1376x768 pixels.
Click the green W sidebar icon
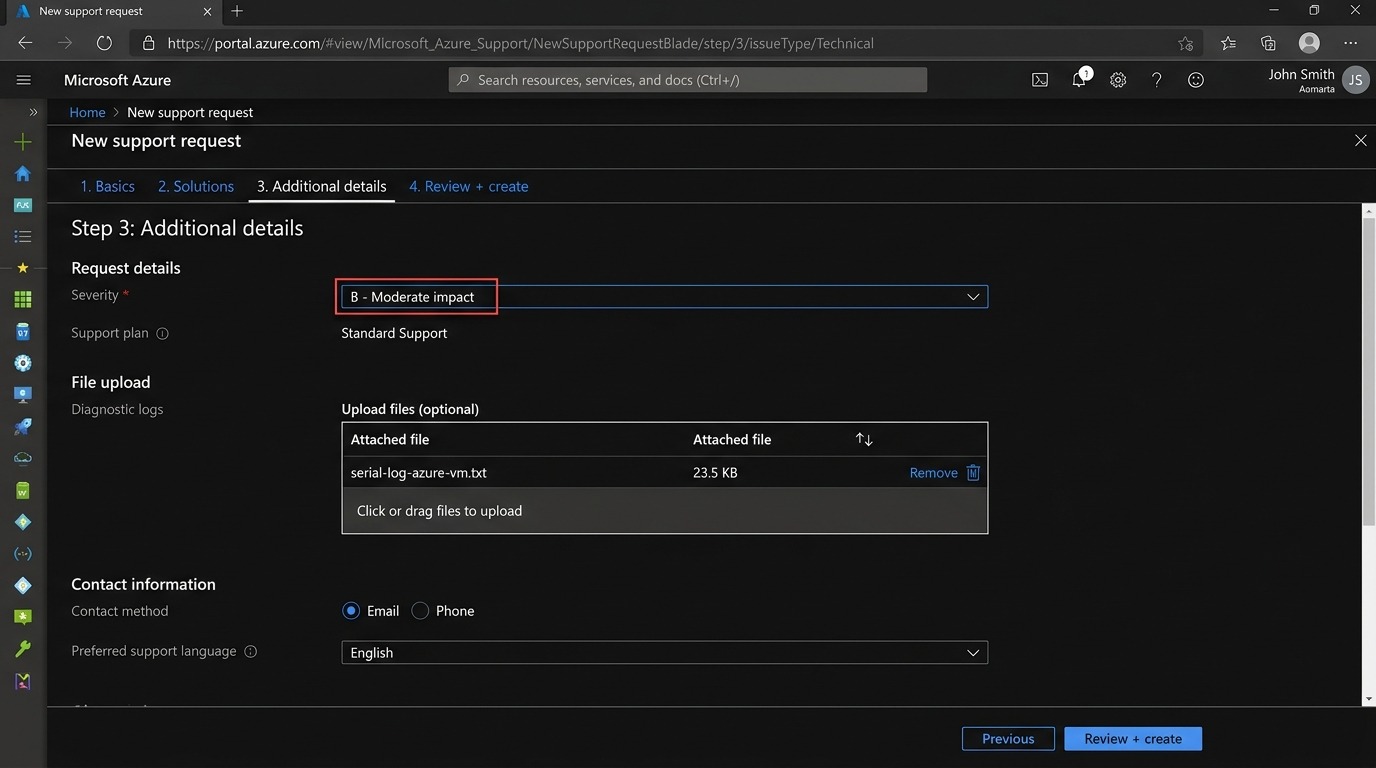point(23,490)
